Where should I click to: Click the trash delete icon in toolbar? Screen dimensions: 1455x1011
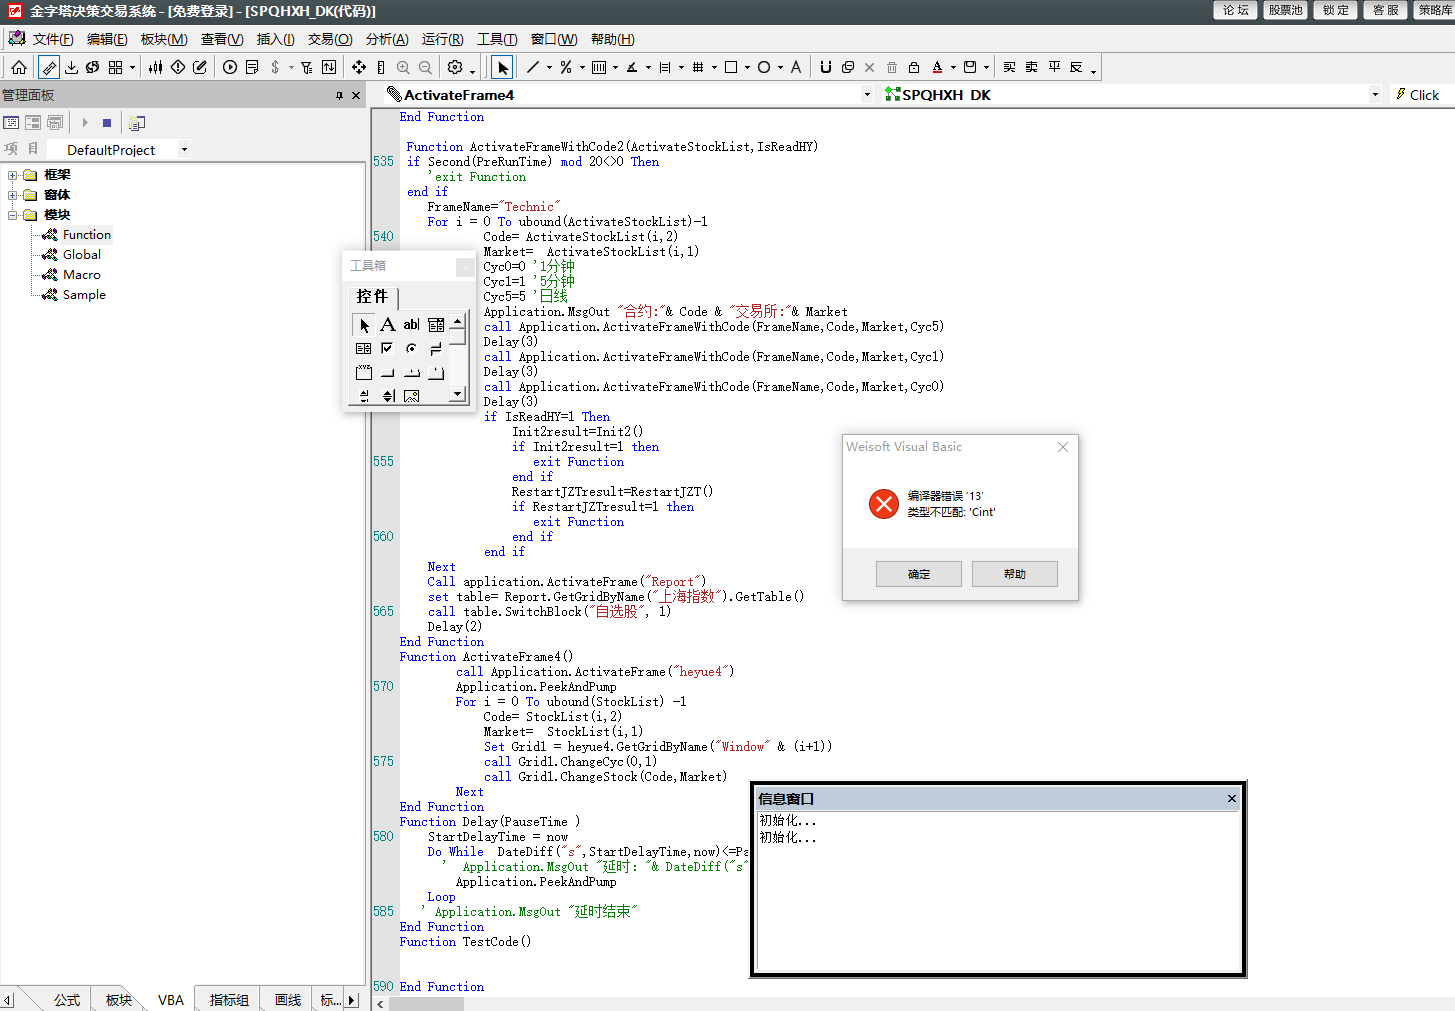pyautogui.click(x=892, y=67)
